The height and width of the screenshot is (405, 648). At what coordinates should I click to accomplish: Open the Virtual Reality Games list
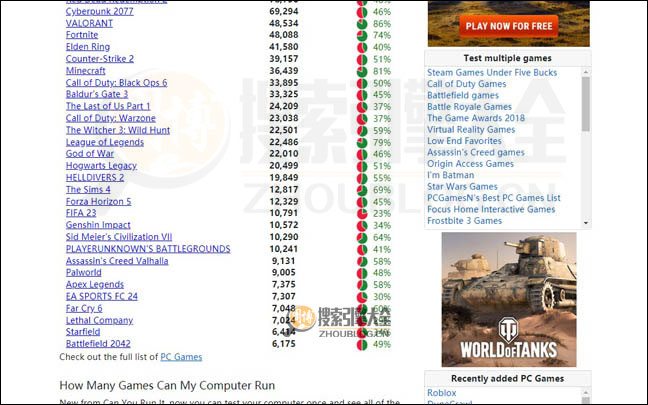[471, 130]
